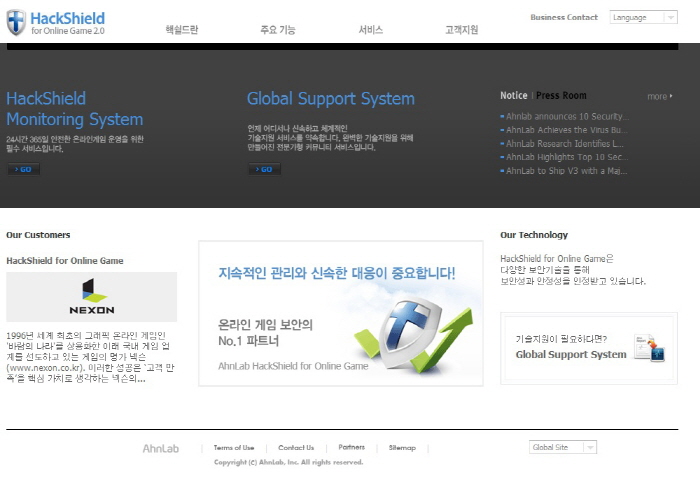Viewport: 700px width, 500px height.
Task: Click the document support icon in banner
Action: [650, 348]
